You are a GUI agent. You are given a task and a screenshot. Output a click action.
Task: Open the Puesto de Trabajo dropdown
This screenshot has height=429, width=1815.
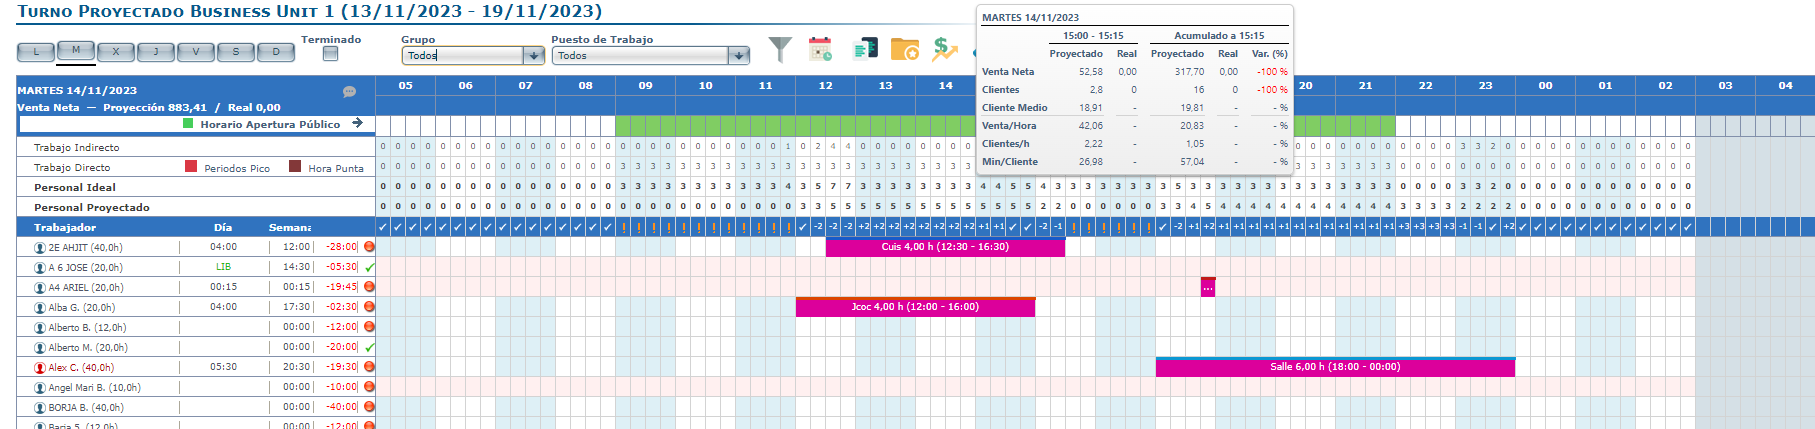click(x=739, y=56)
